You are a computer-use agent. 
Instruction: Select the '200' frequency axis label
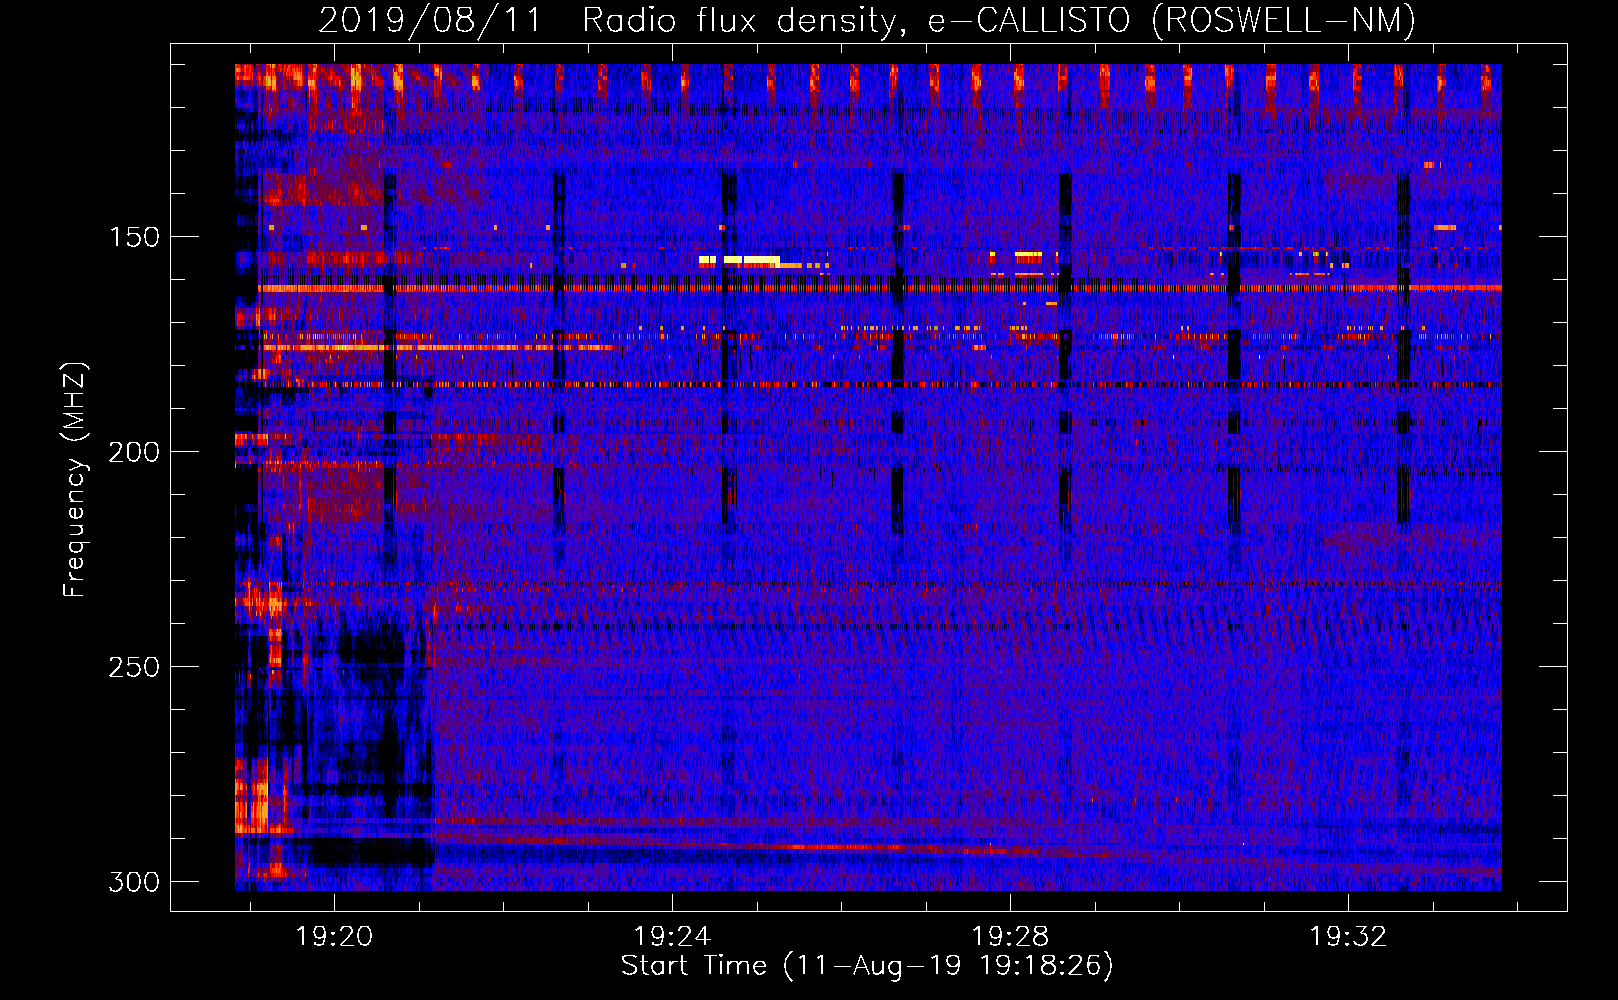(x=133, y=452)
